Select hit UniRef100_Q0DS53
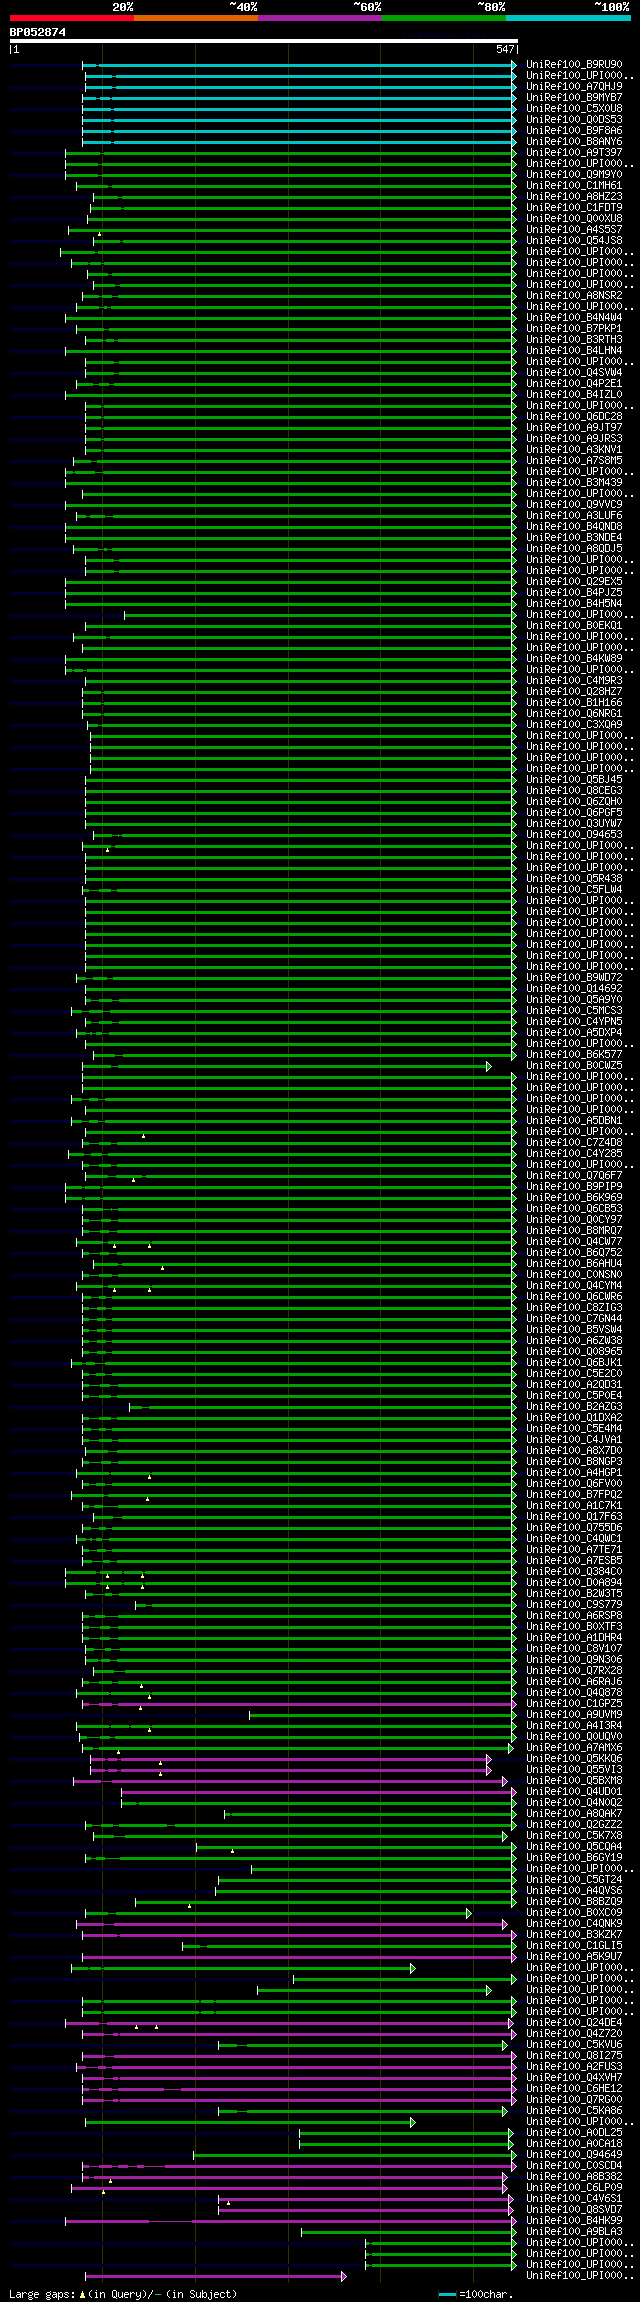This screenshot has height=2302, width=640. coord(574,120)
